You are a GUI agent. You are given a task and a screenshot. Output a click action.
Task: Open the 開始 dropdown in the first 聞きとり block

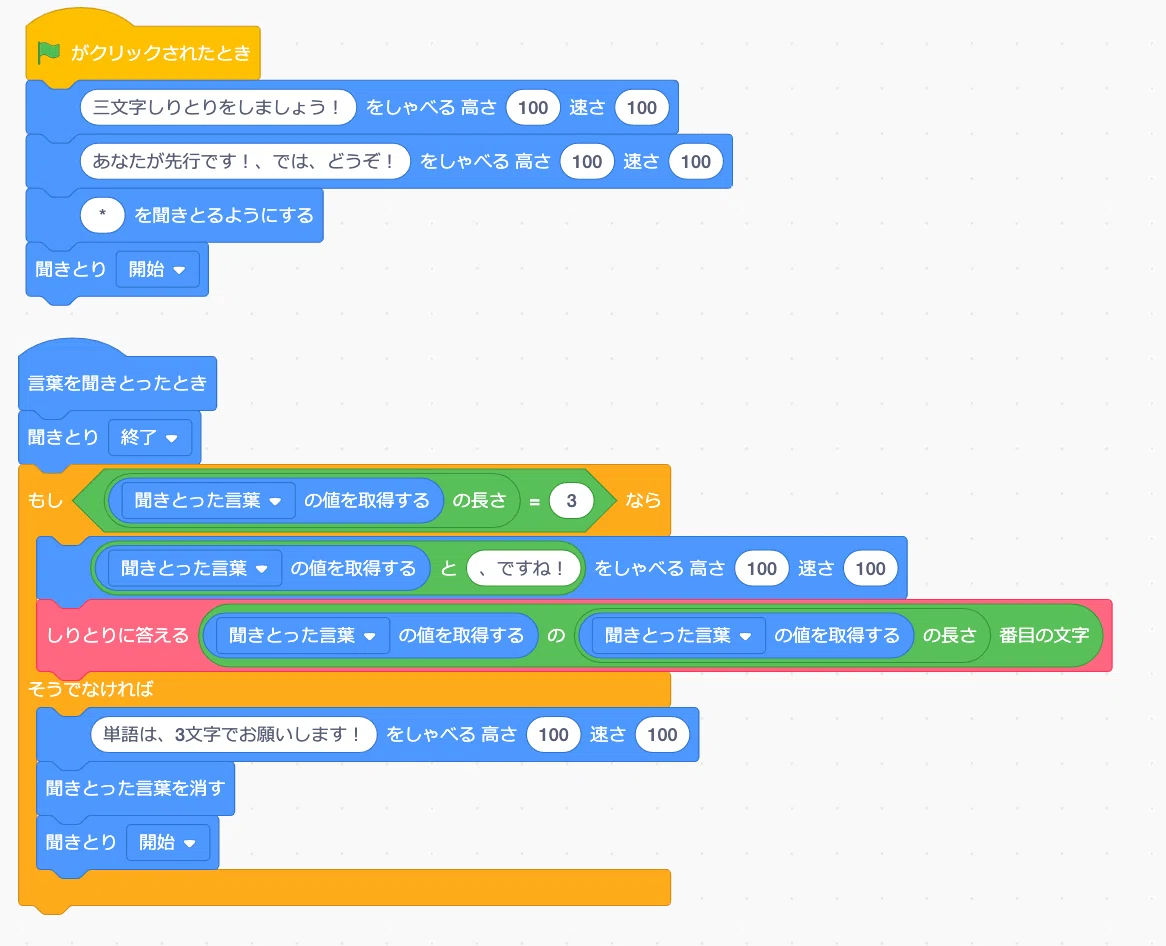point(158,269)
